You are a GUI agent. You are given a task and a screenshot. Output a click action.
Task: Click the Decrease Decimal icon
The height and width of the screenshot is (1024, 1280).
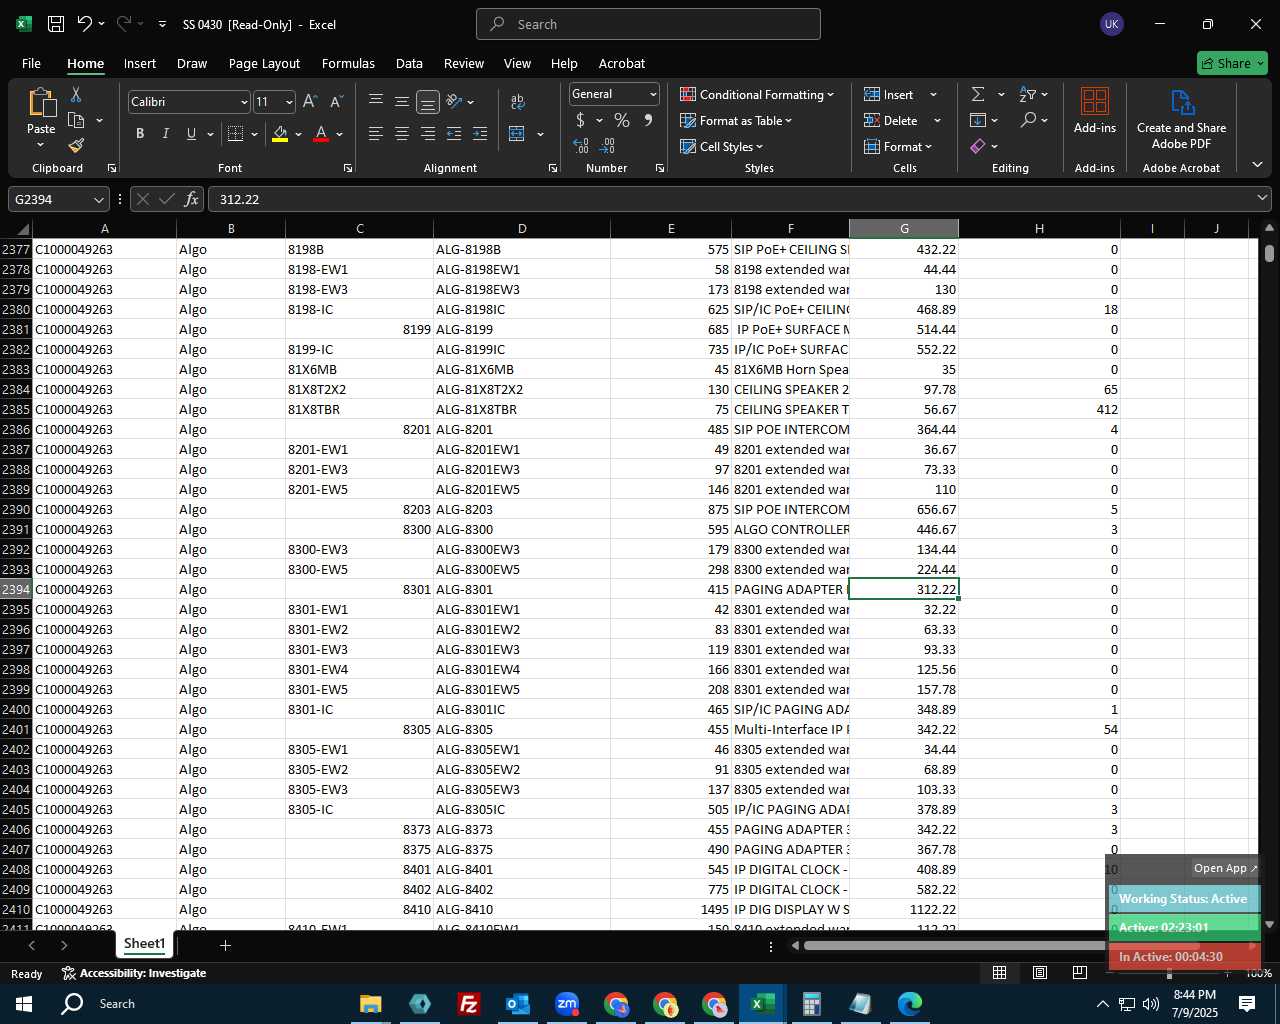[x=608, y=146]
